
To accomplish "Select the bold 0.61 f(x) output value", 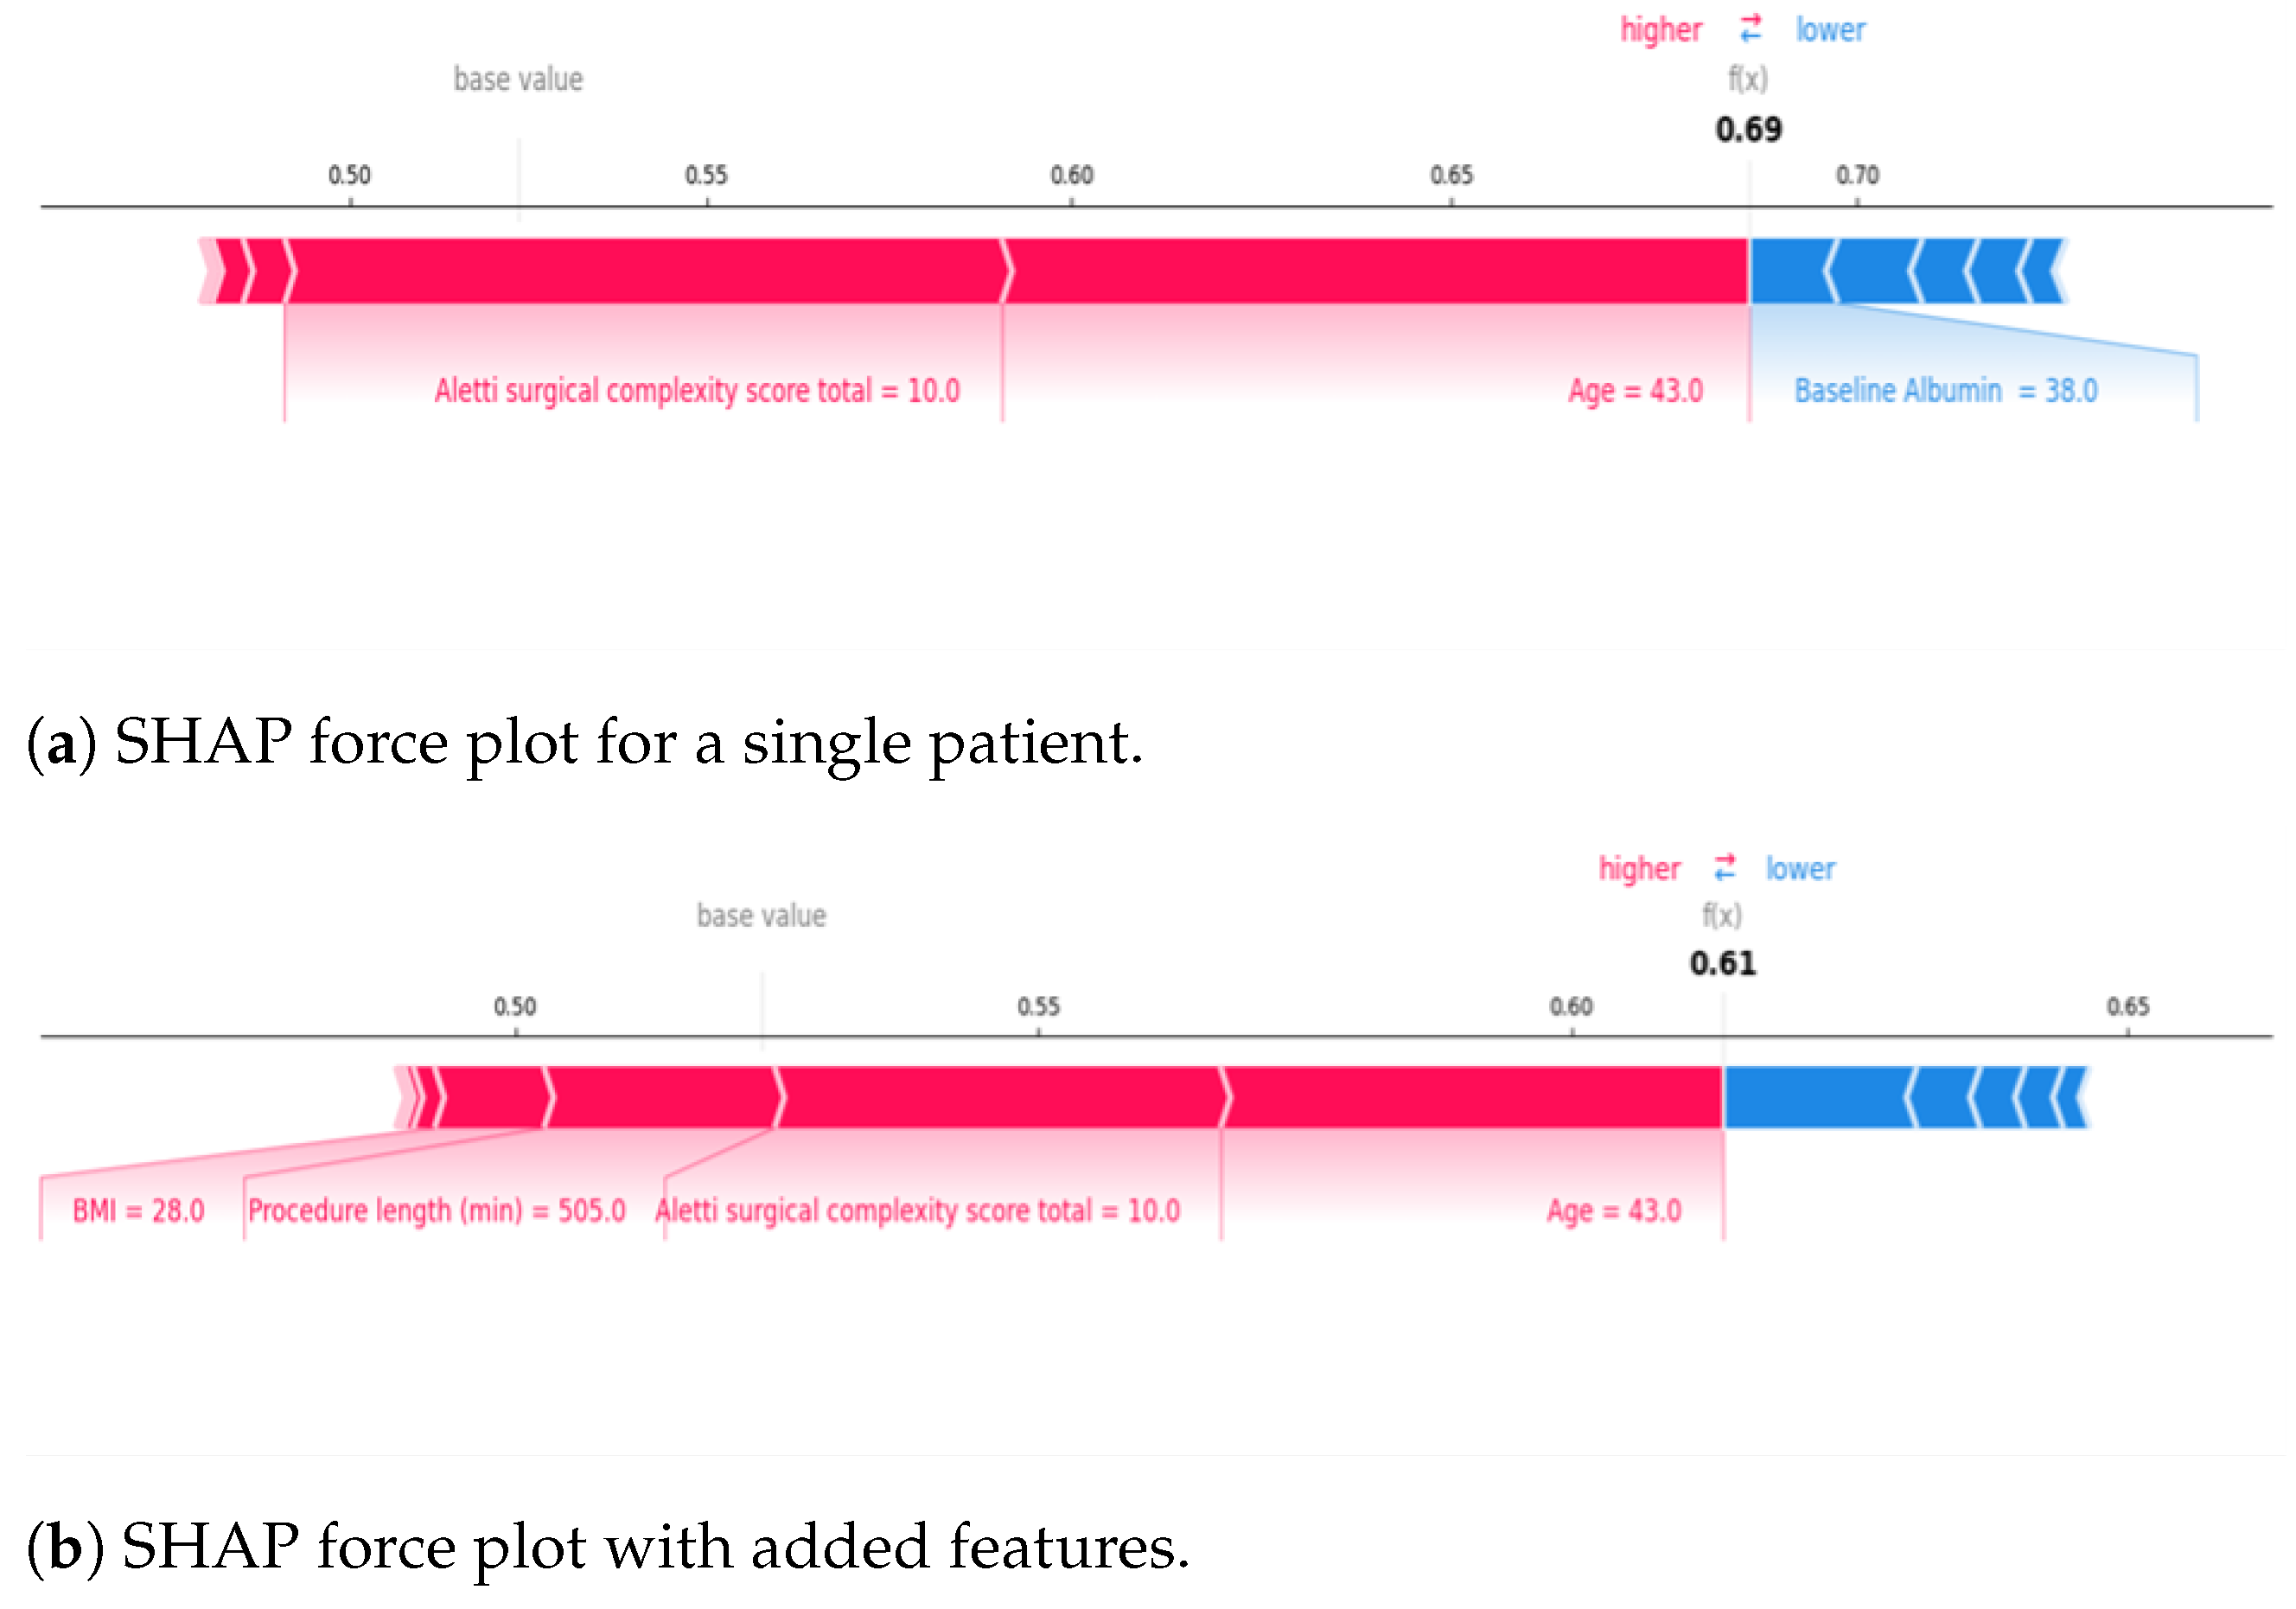I will click(x=1722, y=964).
